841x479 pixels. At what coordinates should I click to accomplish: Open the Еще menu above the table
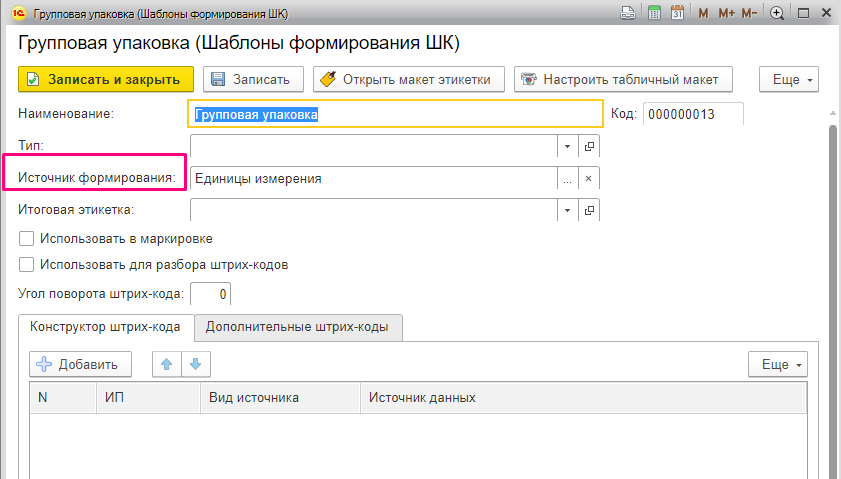pos(777,365)
